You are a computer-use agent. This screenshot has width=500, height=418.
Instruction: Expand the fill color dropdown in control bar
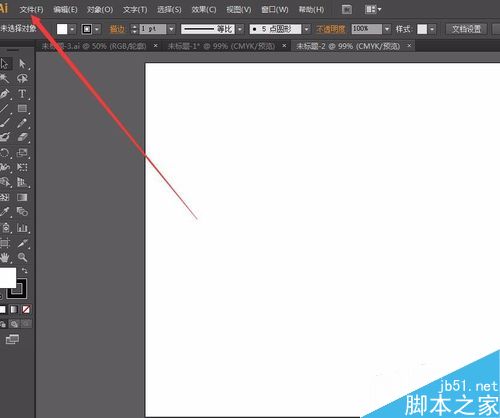72,29
